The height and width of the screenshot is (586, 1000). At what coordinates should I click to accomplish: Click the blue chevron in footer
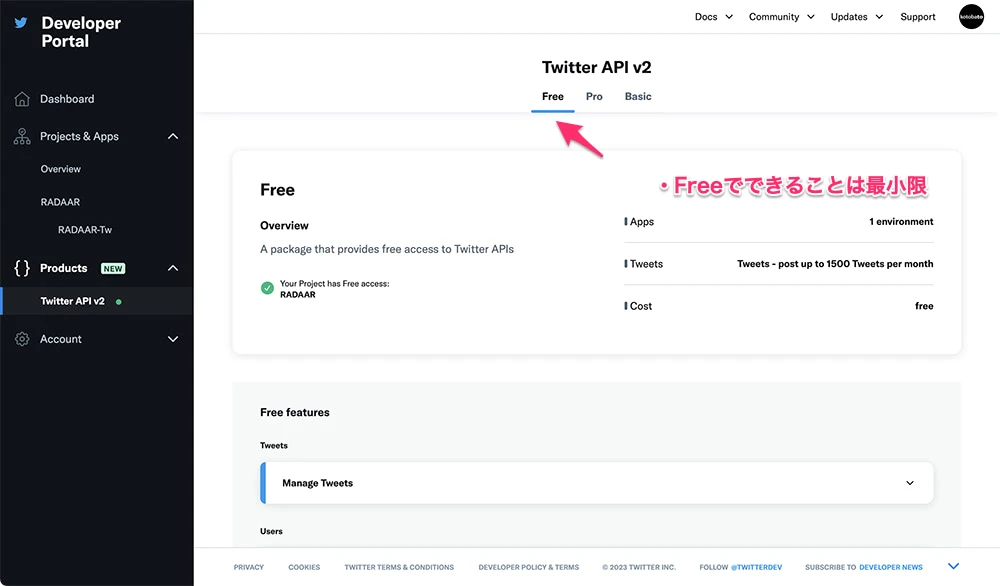tap(953, 567)
